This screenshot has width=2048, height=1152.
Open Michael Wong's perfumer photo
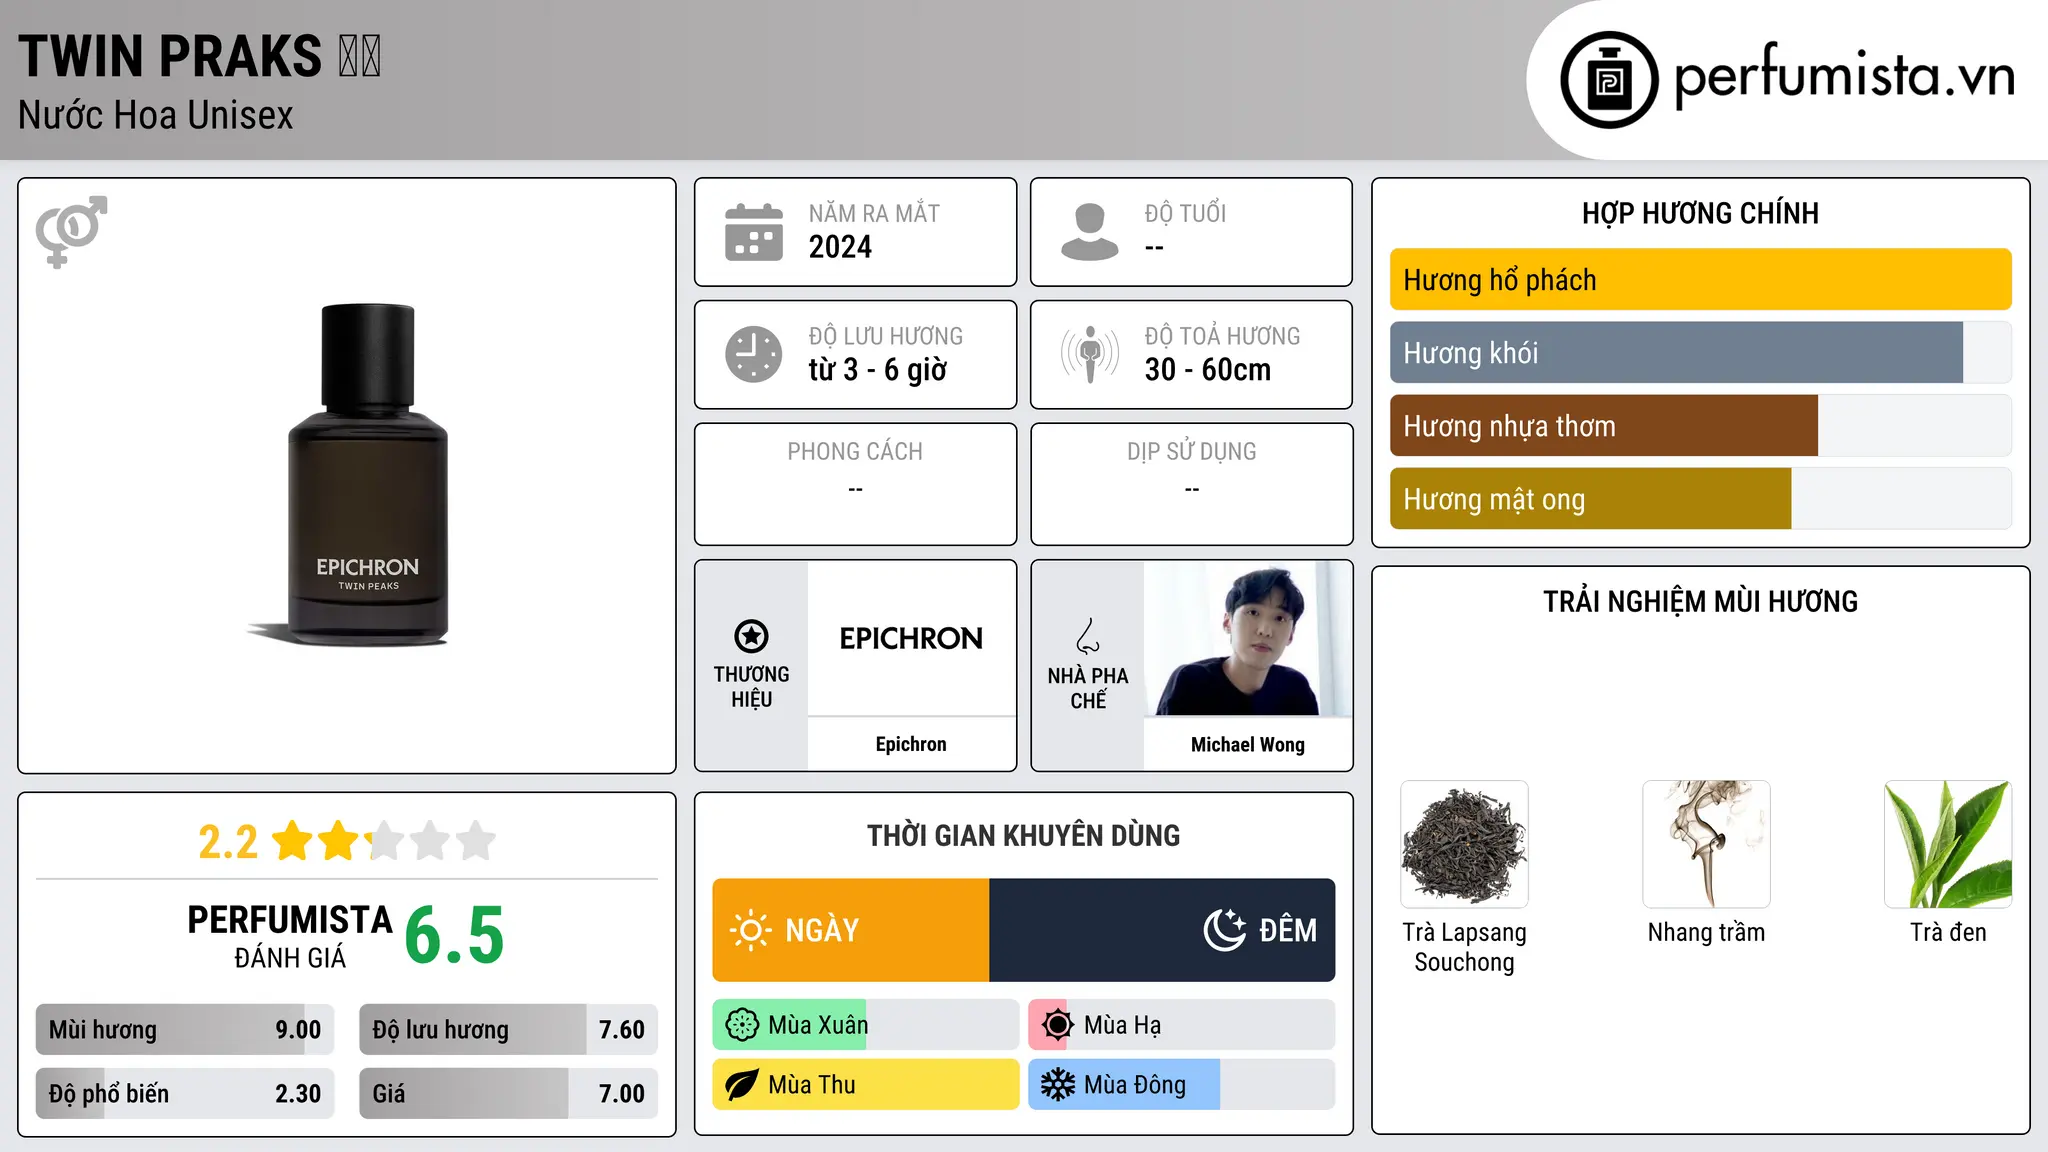tap(1248, 638)
